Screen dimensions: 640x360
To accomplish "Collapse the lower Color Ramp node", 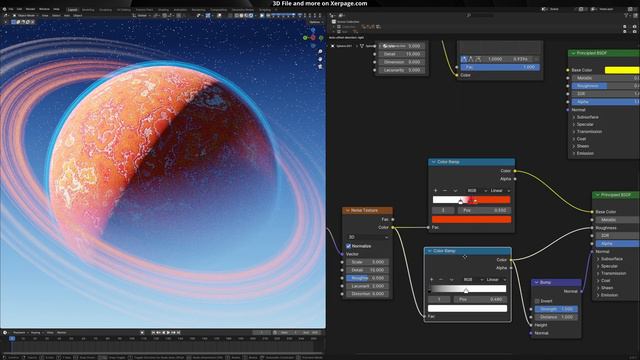I will (x=429, y=251).
